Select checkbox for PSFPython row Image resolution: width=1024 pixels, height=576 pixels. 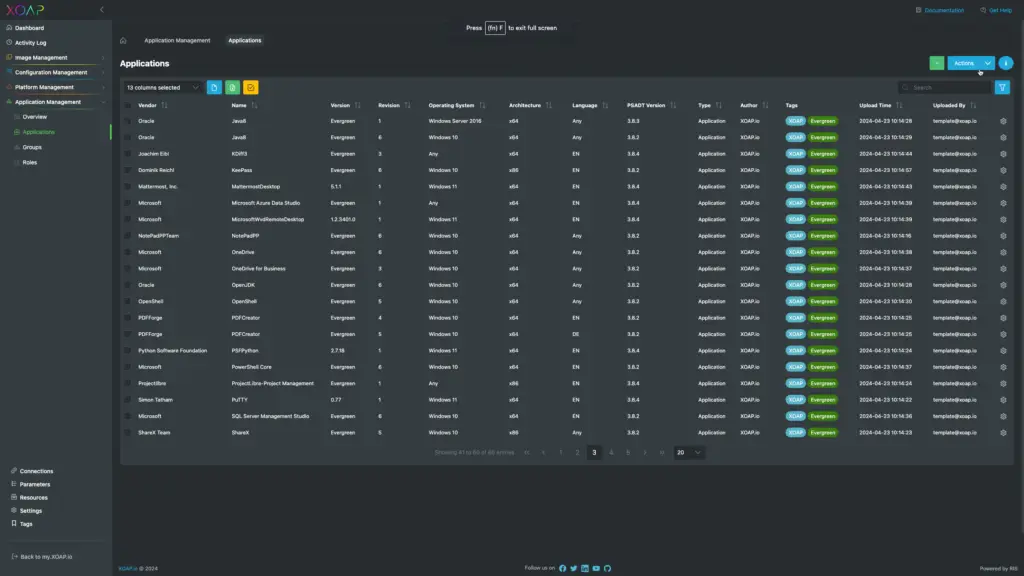coord(128,351)
